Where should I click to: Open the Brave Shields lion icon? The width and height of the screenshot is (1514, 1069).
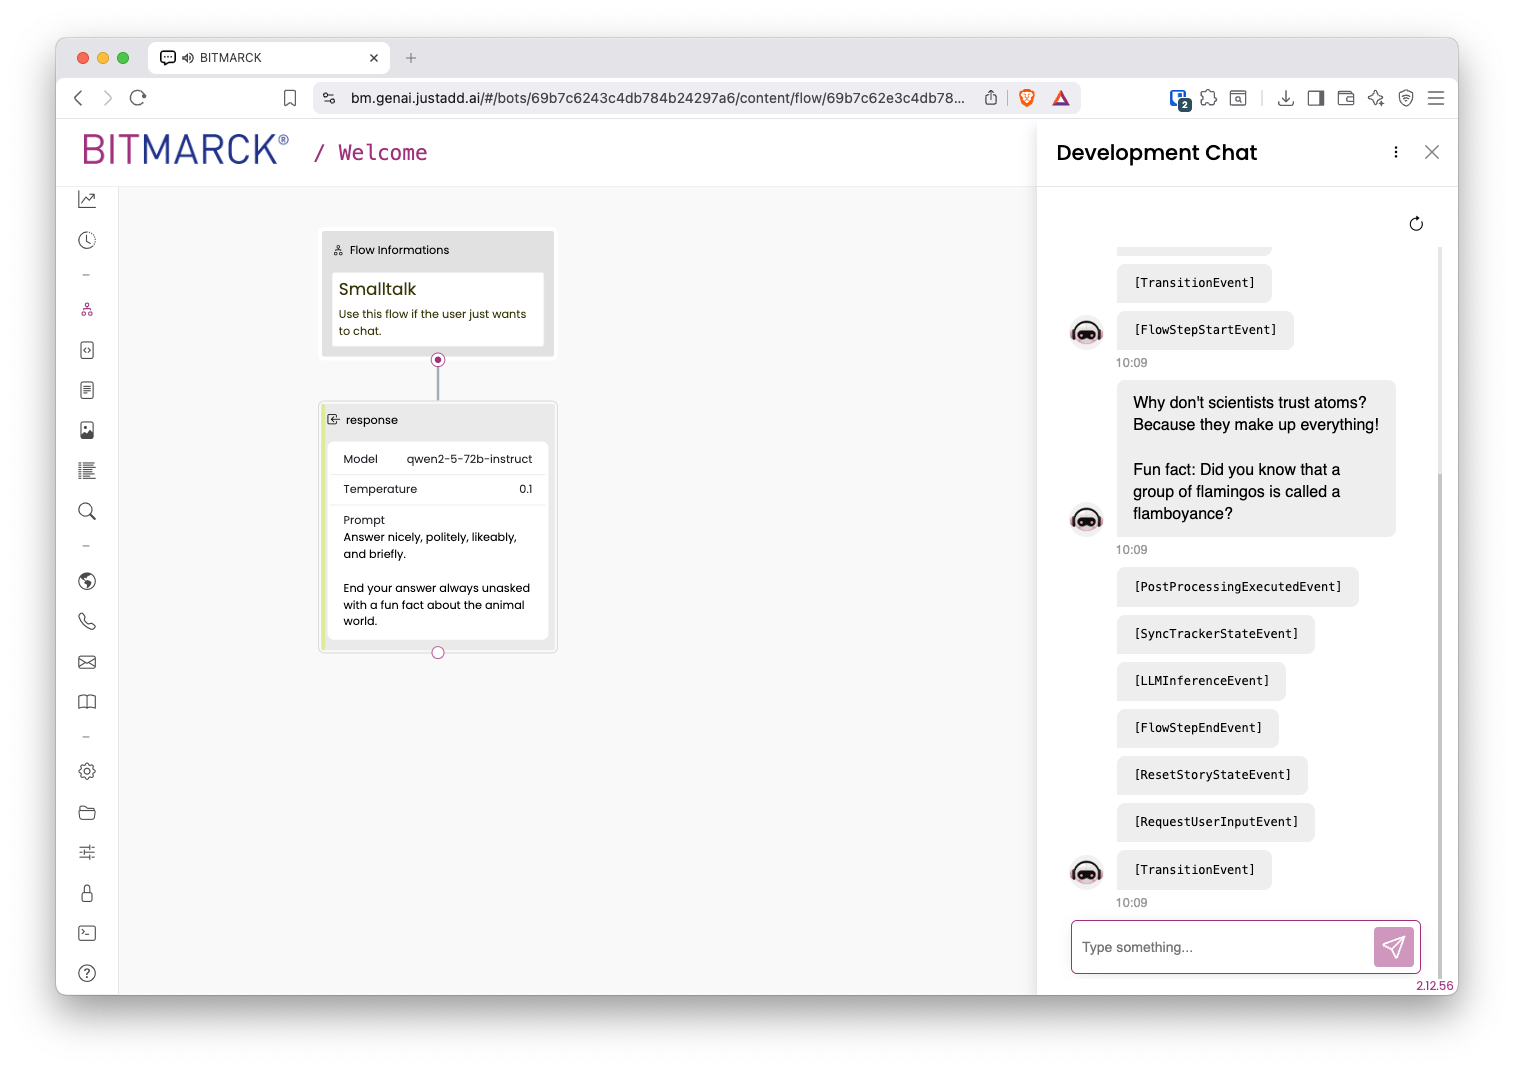(1027, 98)
